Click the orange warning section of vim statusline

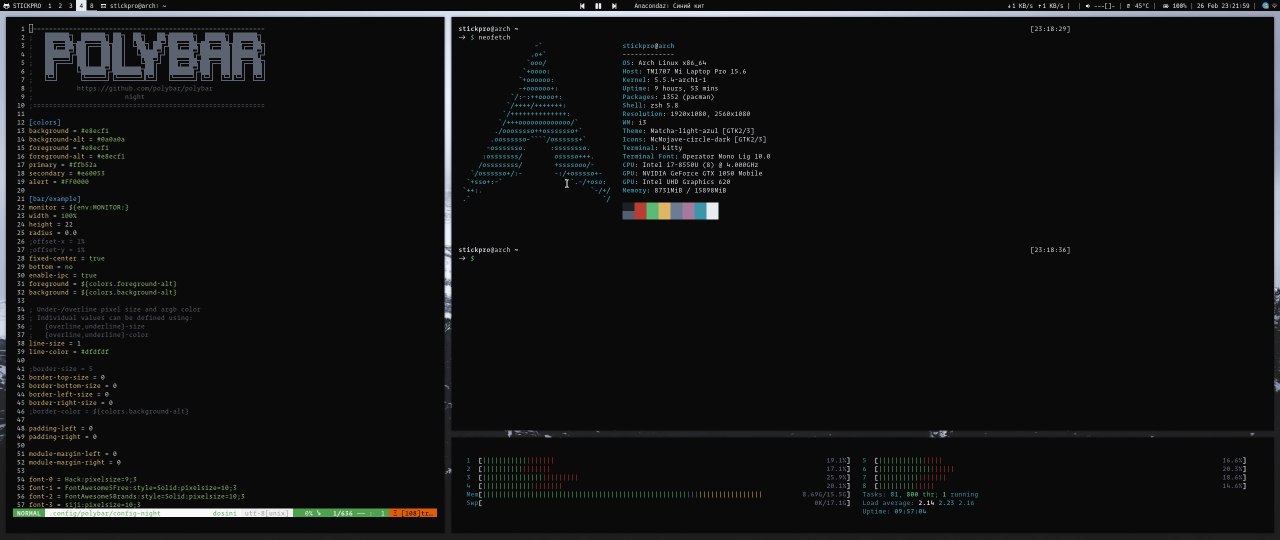tap(413, 513)
